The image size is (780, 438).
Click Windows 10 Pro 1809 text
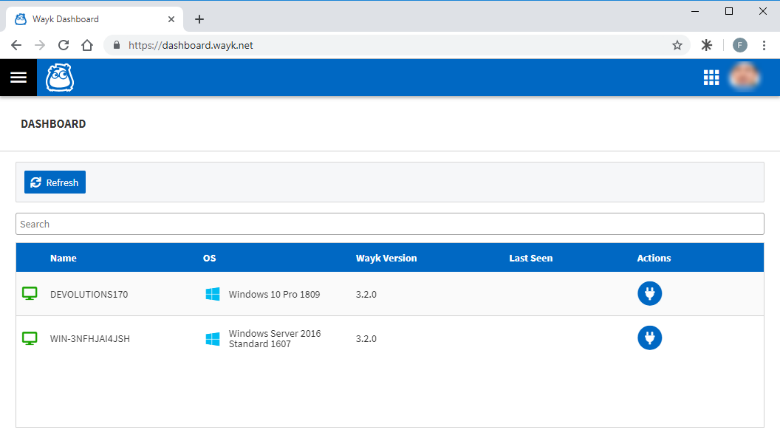click(274, 294)
